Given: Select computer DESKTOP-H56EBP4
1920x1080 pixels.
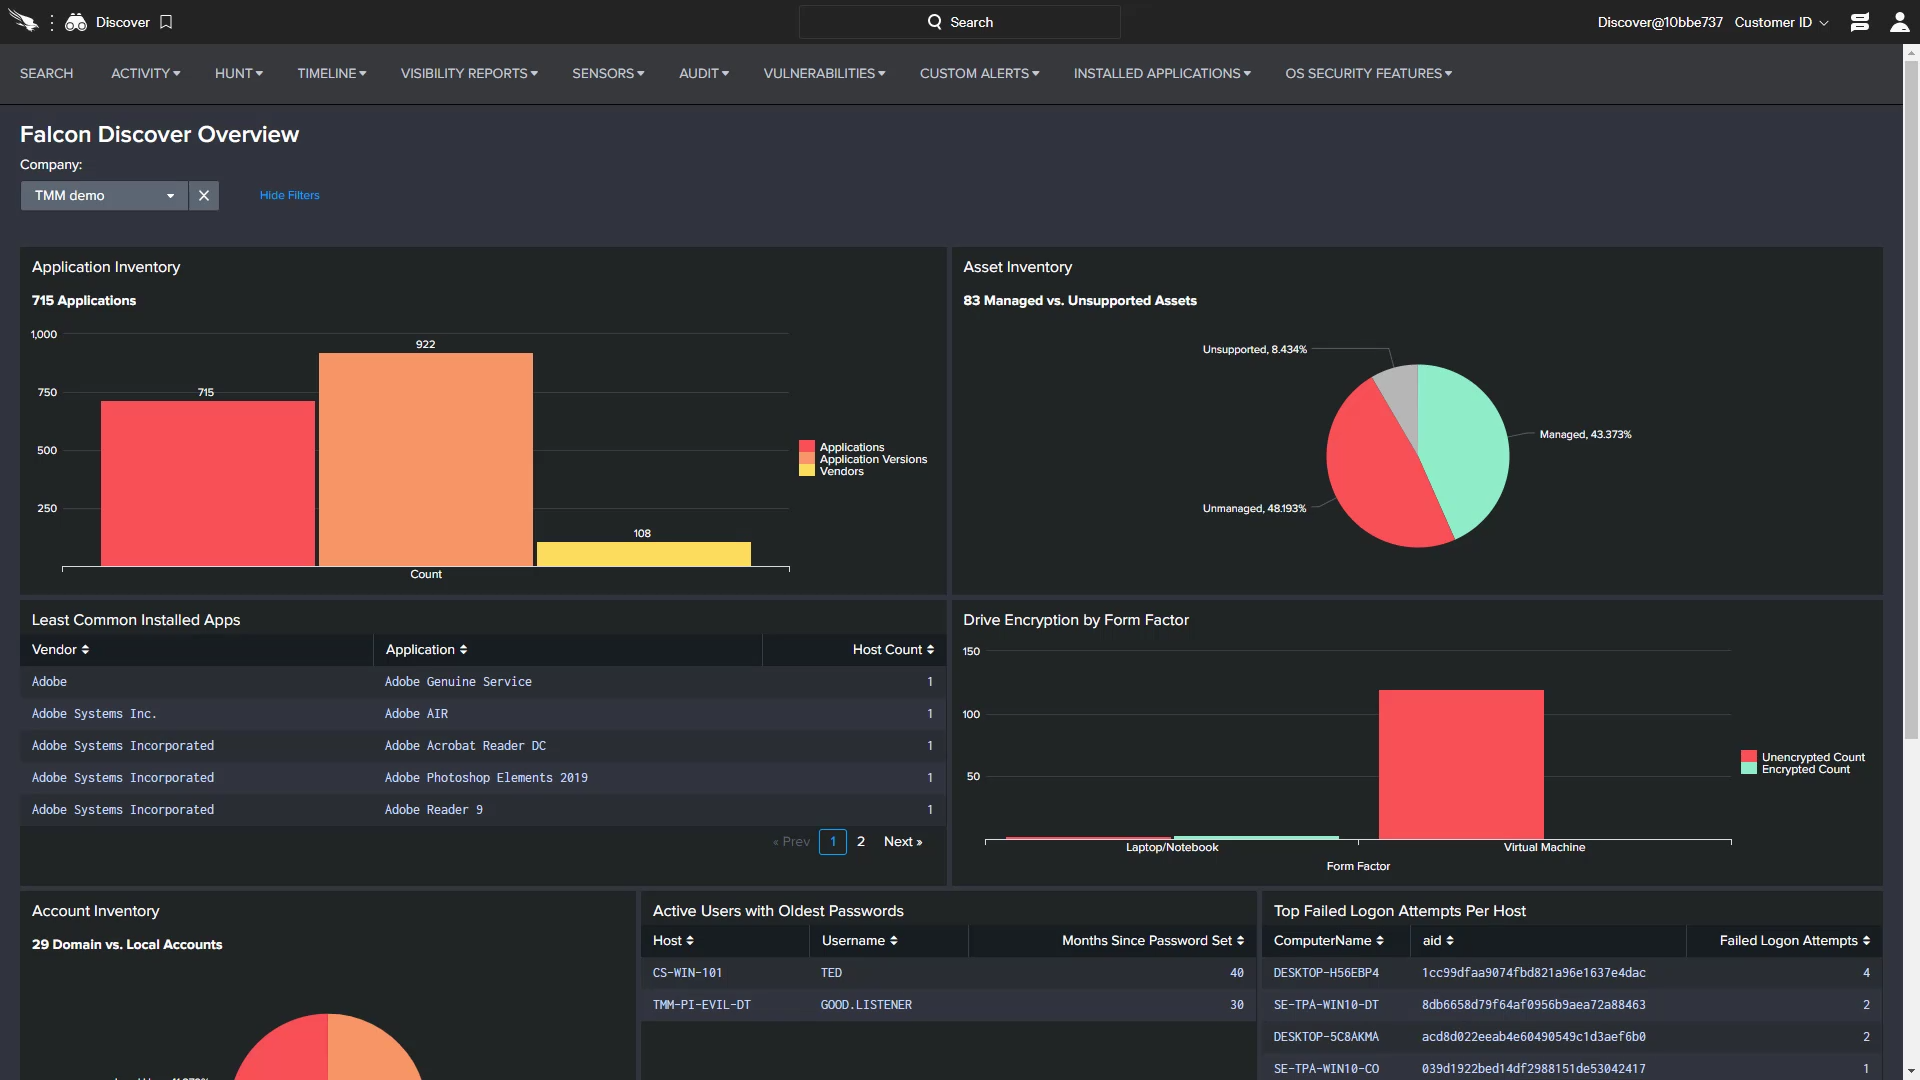Looking at the screenshot, I should point(1326,973).
